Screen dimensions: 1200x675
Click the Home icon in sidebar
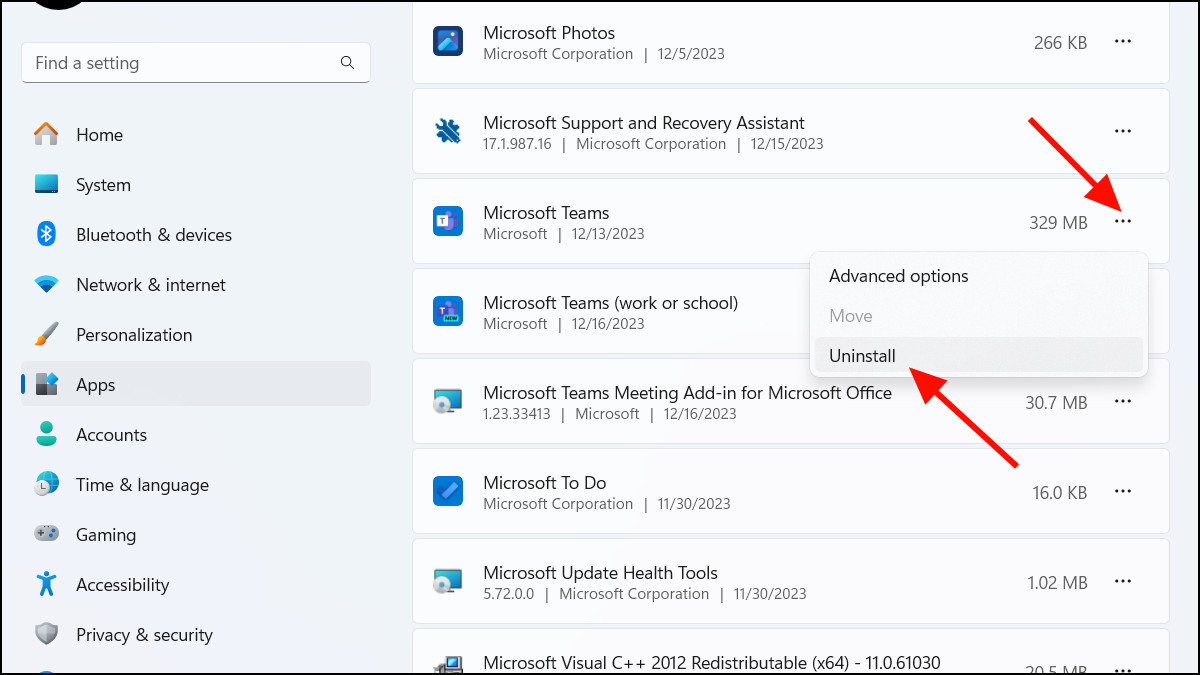point(46,134)
